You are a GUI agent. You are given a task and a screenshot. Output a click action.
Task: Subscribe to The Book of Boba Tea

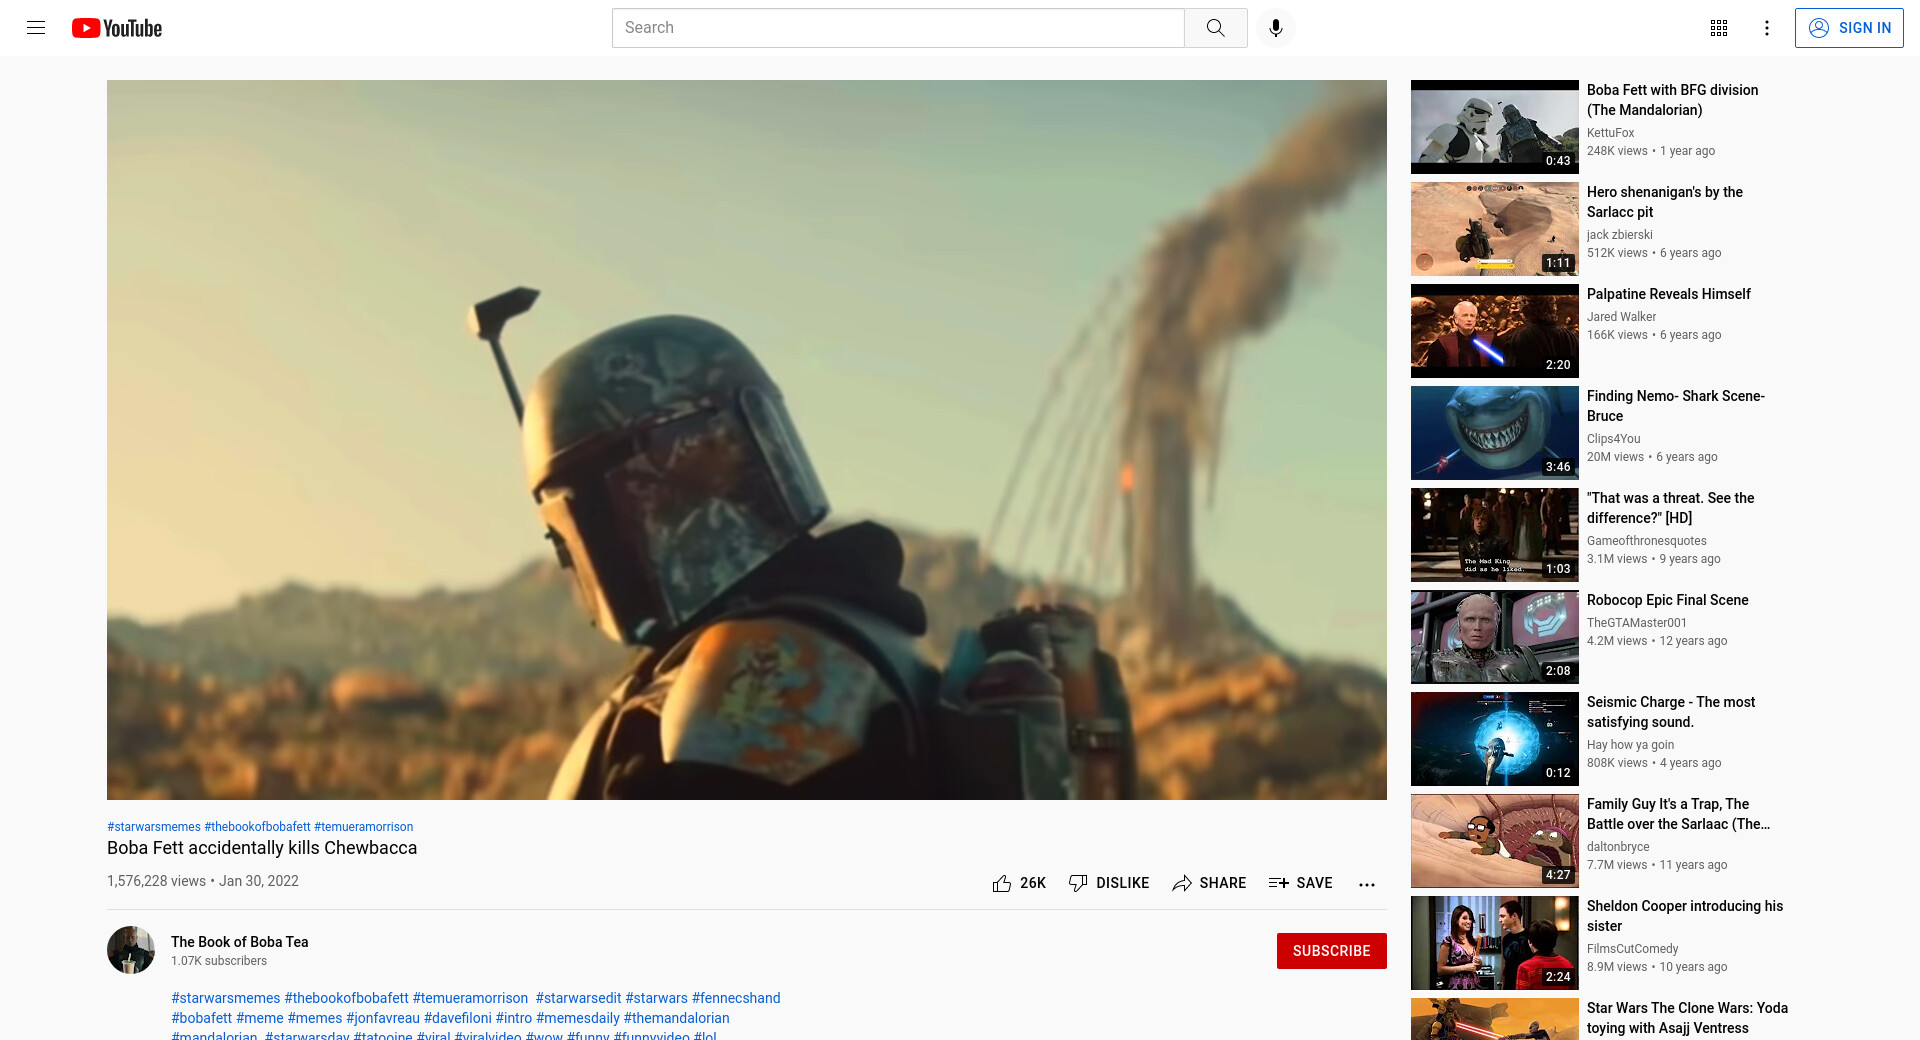pos(1331,951)
